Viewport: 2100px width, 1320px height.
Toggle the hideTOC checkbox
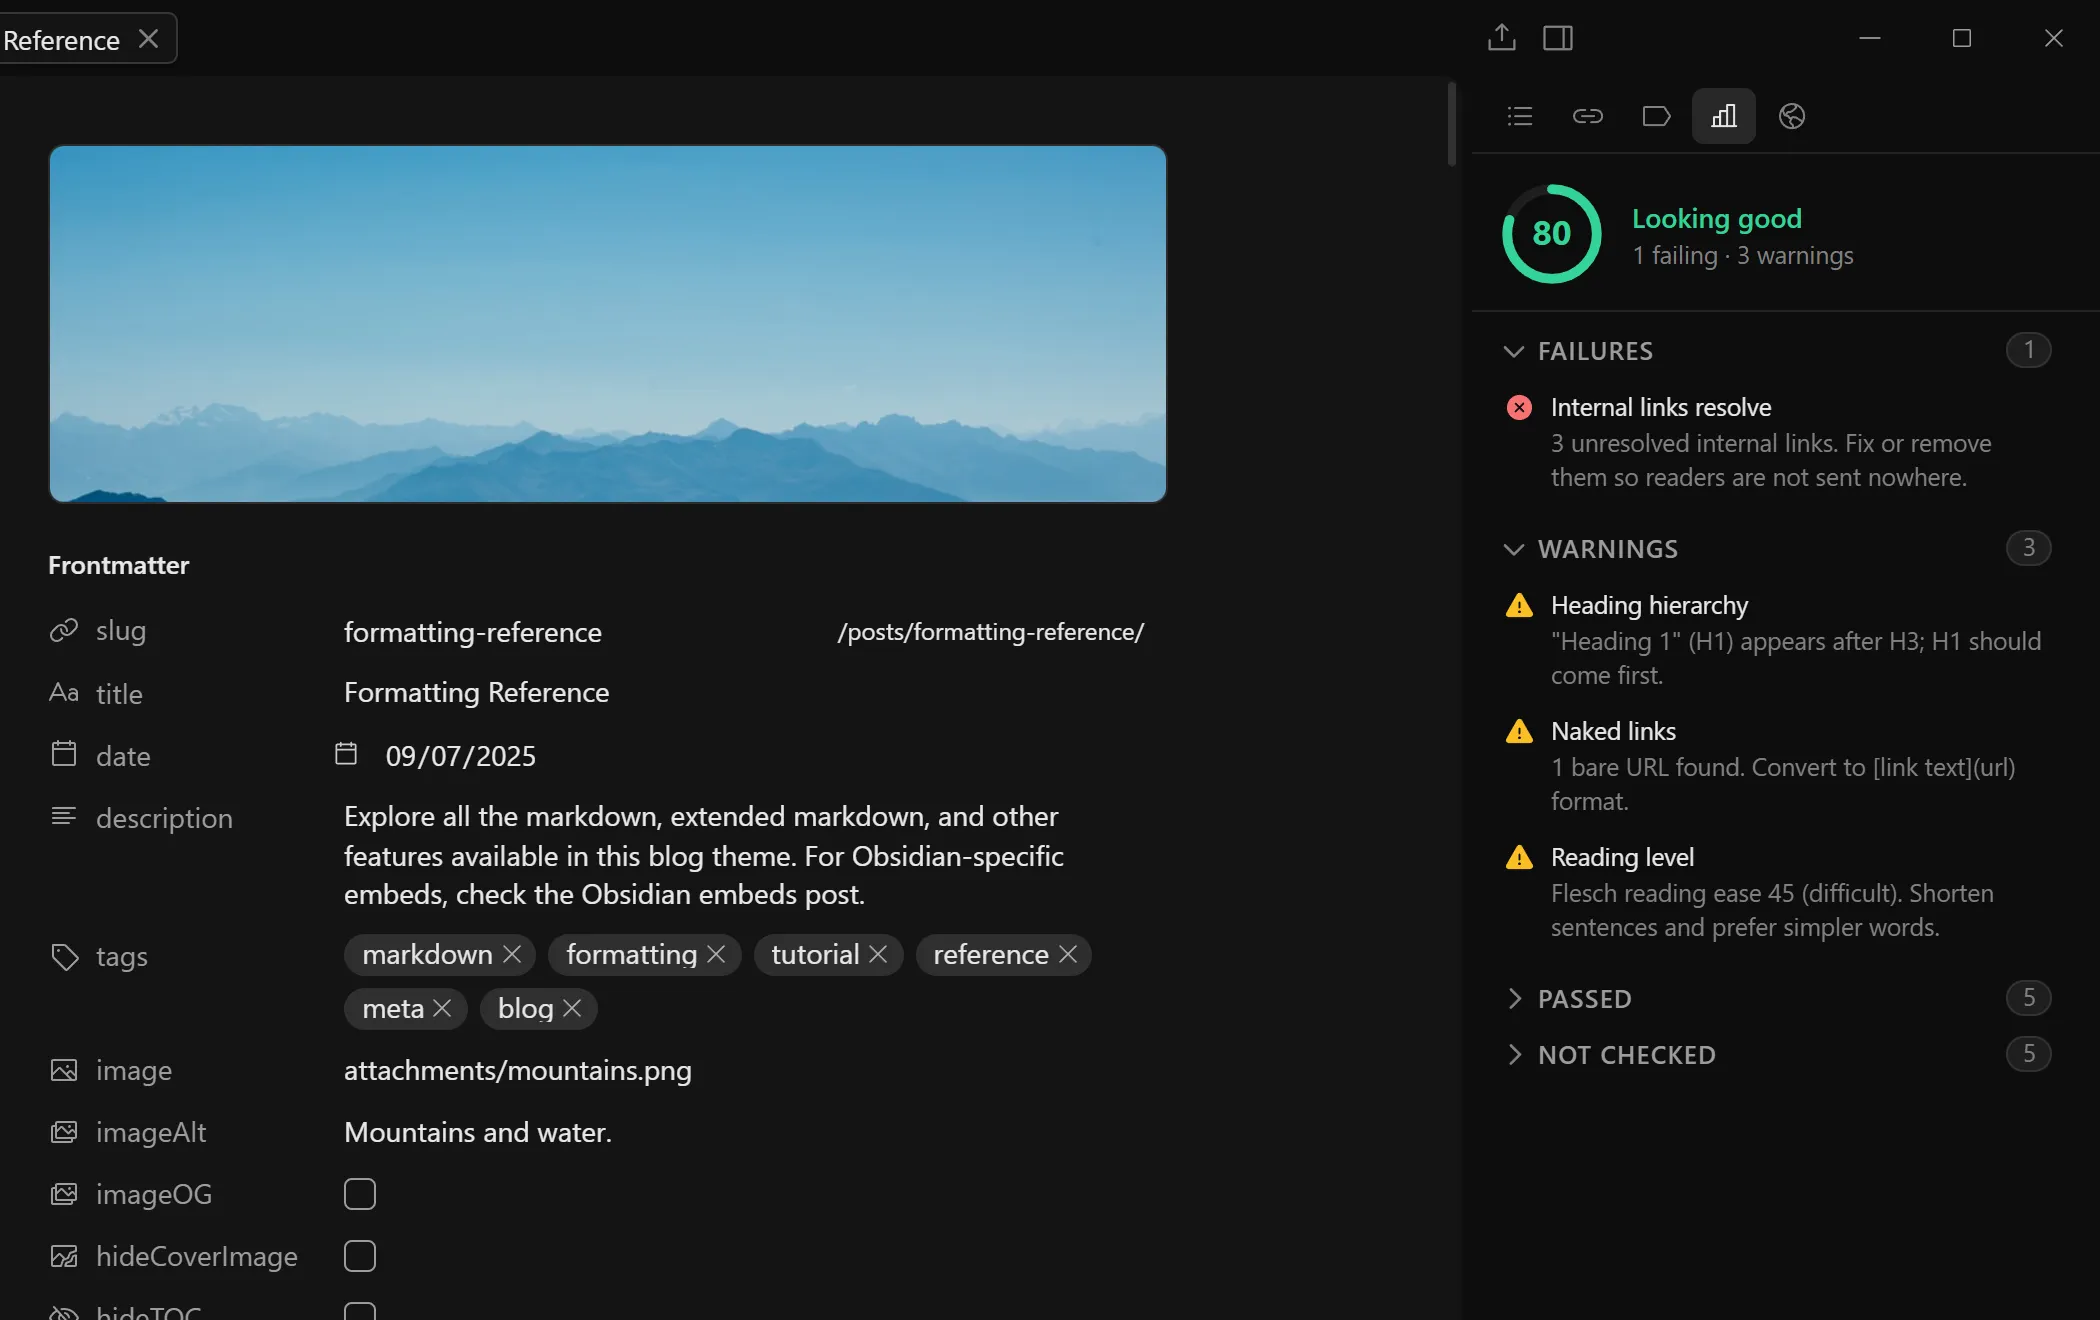point(360,1311)
